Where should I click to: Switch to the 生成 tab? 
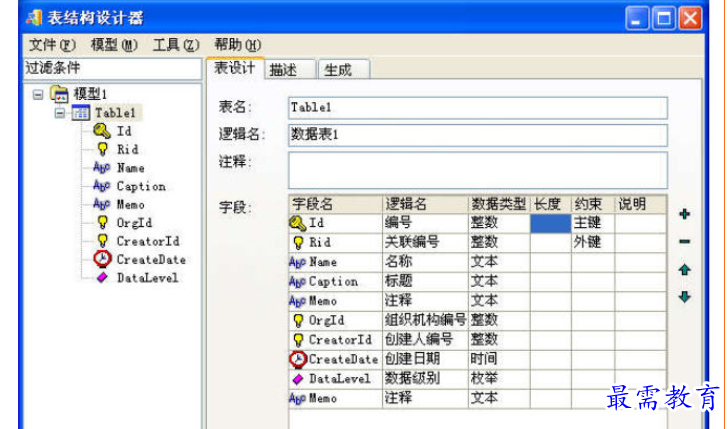tap(344, 70)
